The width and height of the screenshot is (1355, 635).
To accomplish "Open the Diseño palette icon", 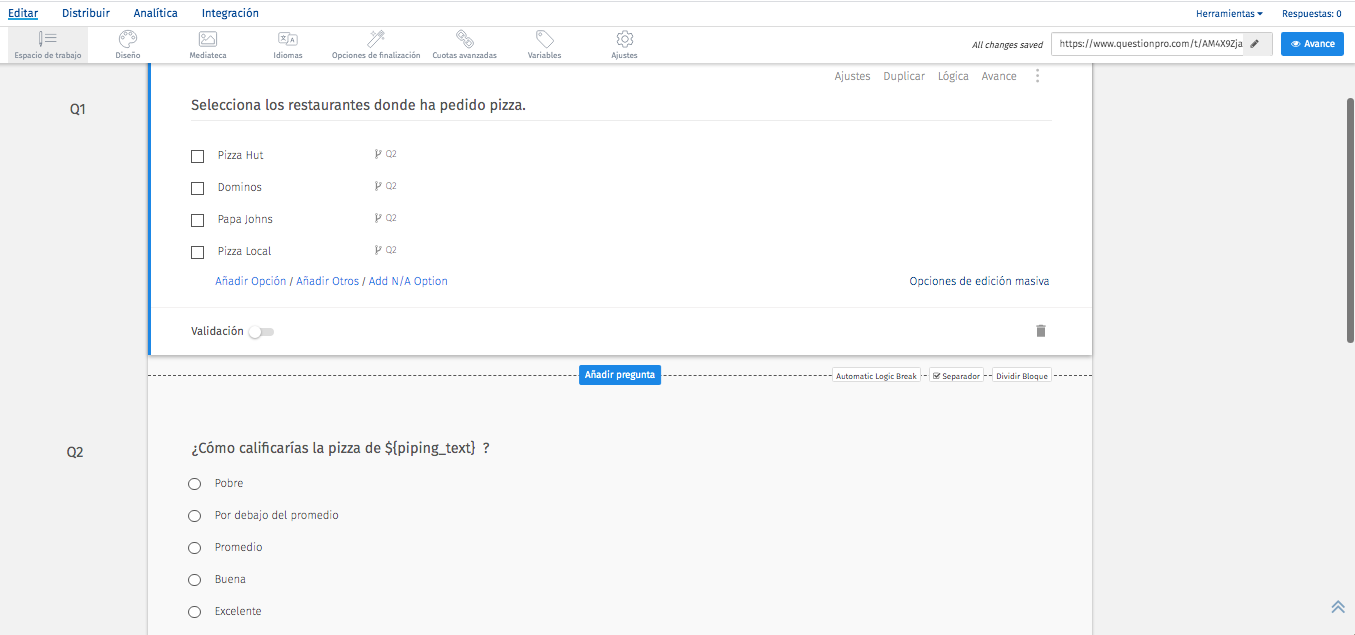I will [128, 40].
